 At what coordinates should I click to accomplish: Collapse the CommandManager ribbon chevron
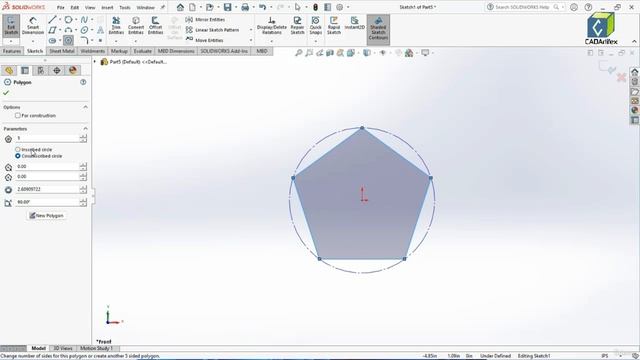634,41
